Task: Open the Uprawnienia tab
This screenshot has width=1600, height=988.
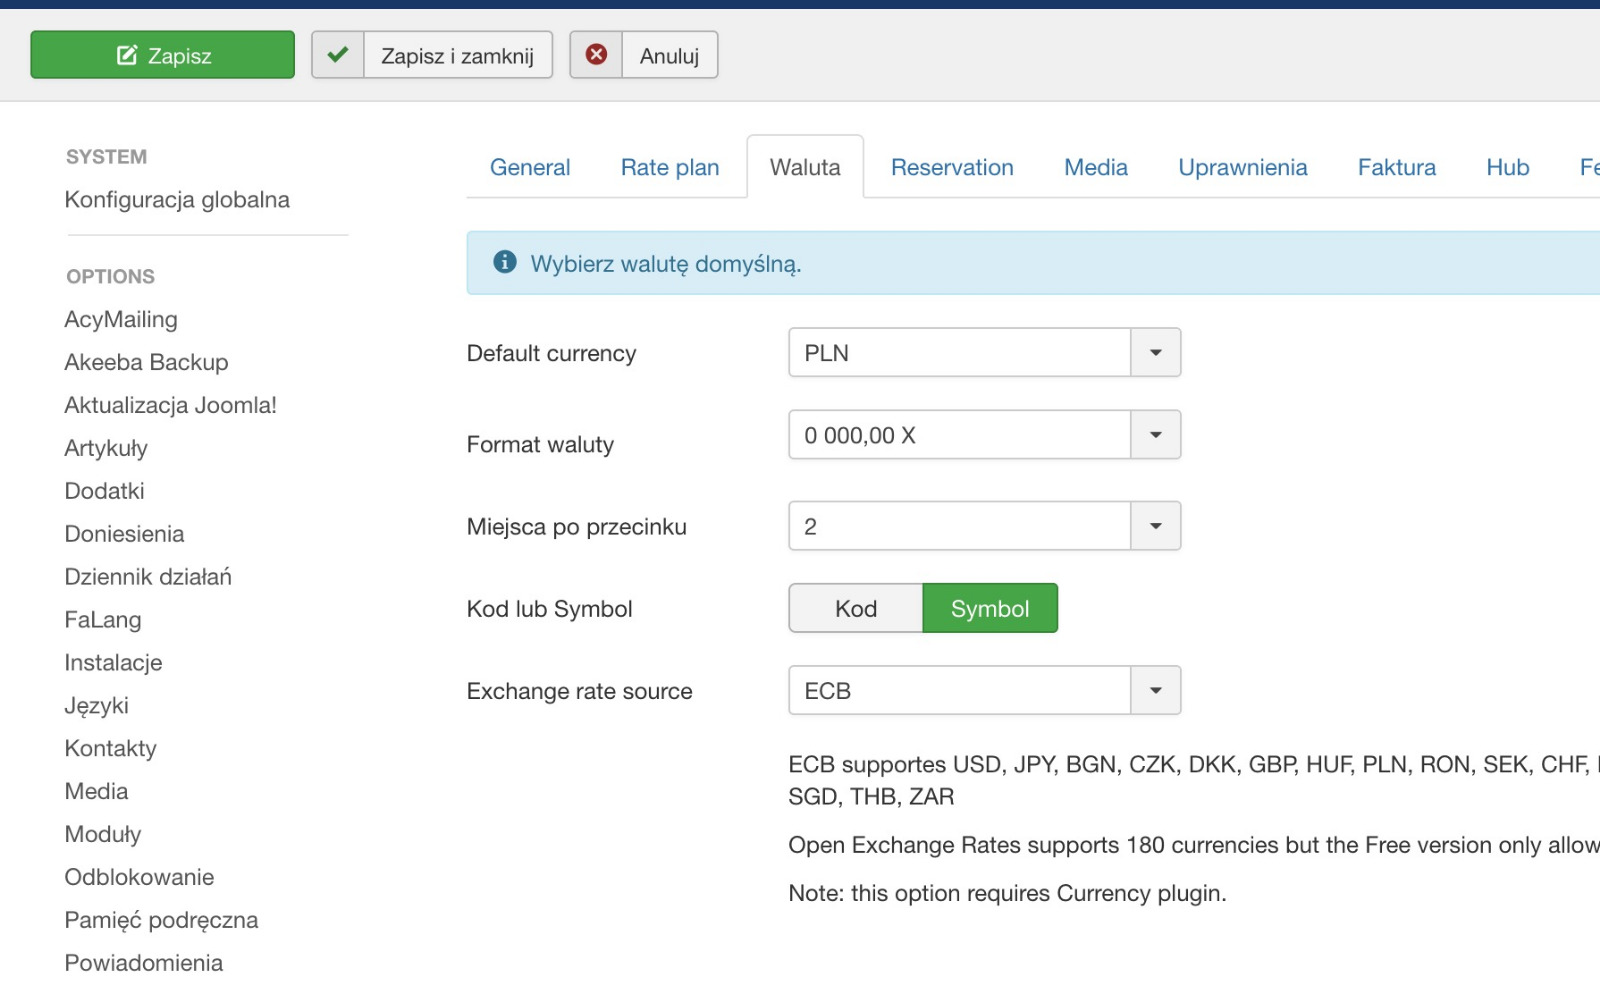Action: tap(1242, 168)
